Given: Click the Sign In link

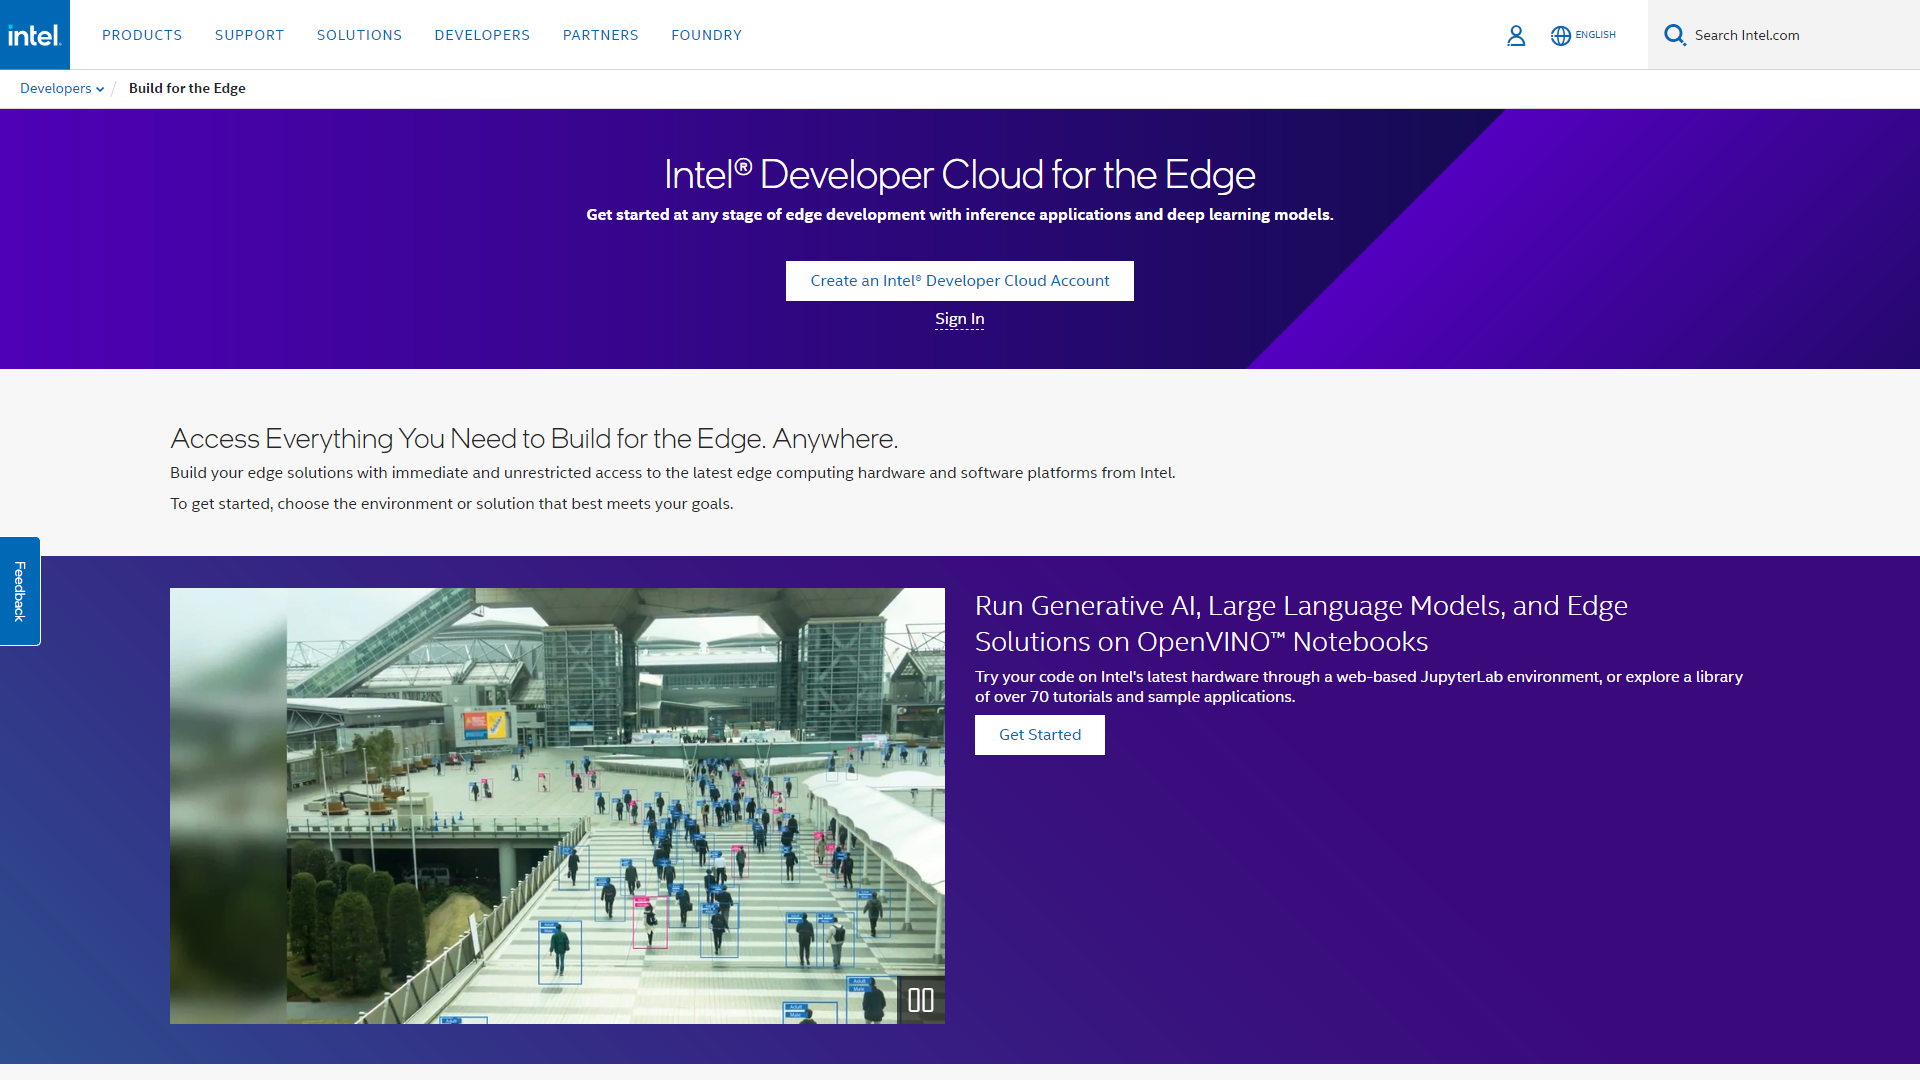Looking at the screenshot, I should [959, 318].
